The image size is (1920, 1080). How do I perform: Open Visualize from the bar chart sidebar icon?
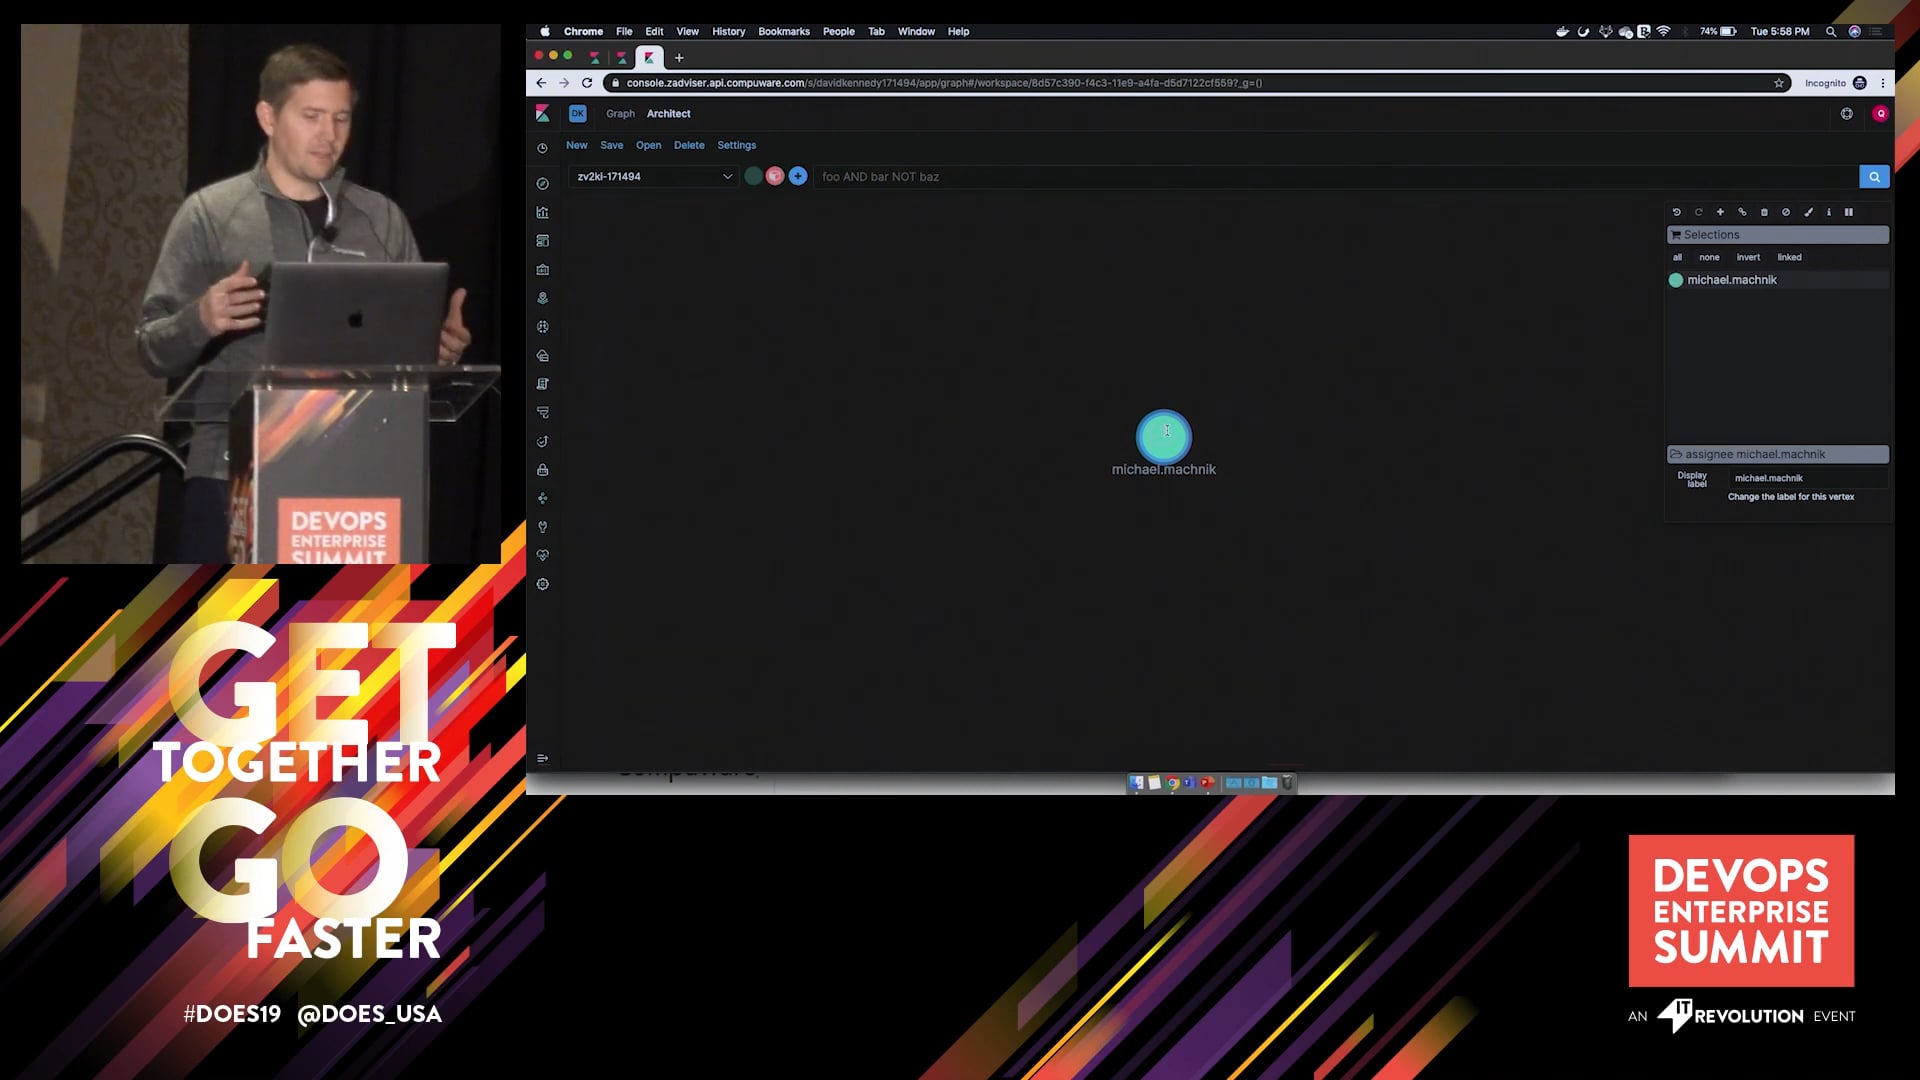(x=542, y=212)
